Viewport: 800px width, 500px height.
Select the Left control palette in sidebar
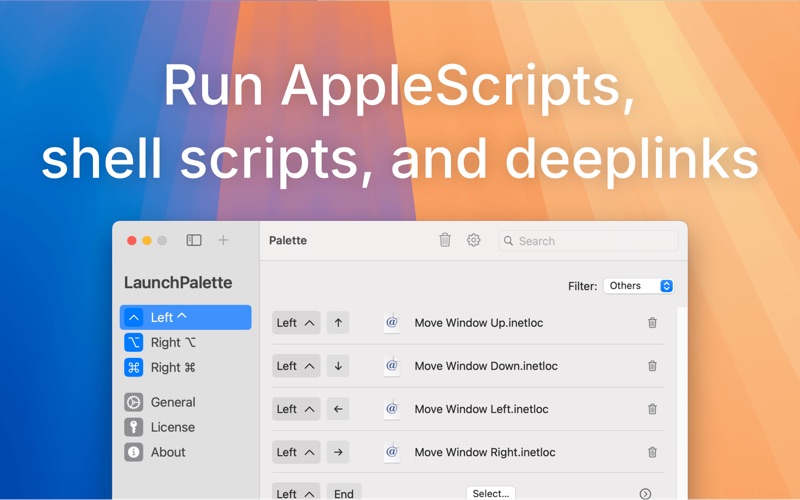click(186, 317)
